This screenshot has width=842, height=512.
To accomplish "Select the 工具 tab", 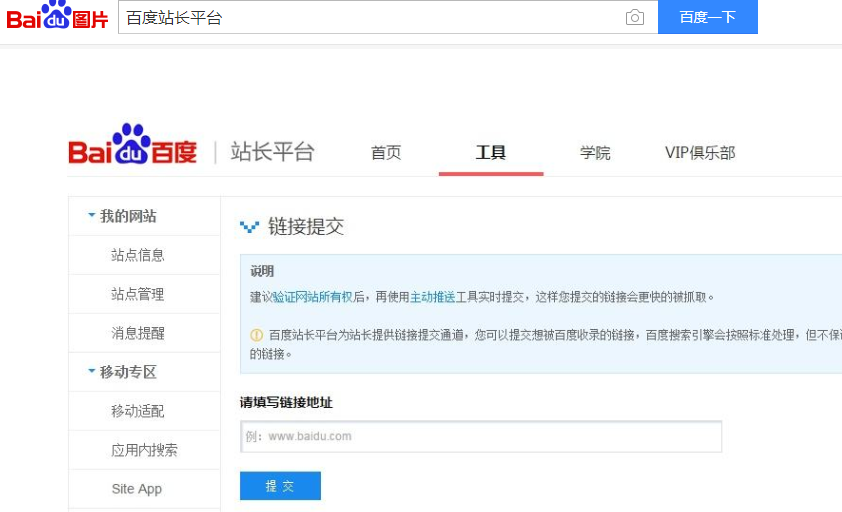I will pyautogui.click(x=491, y=153).
